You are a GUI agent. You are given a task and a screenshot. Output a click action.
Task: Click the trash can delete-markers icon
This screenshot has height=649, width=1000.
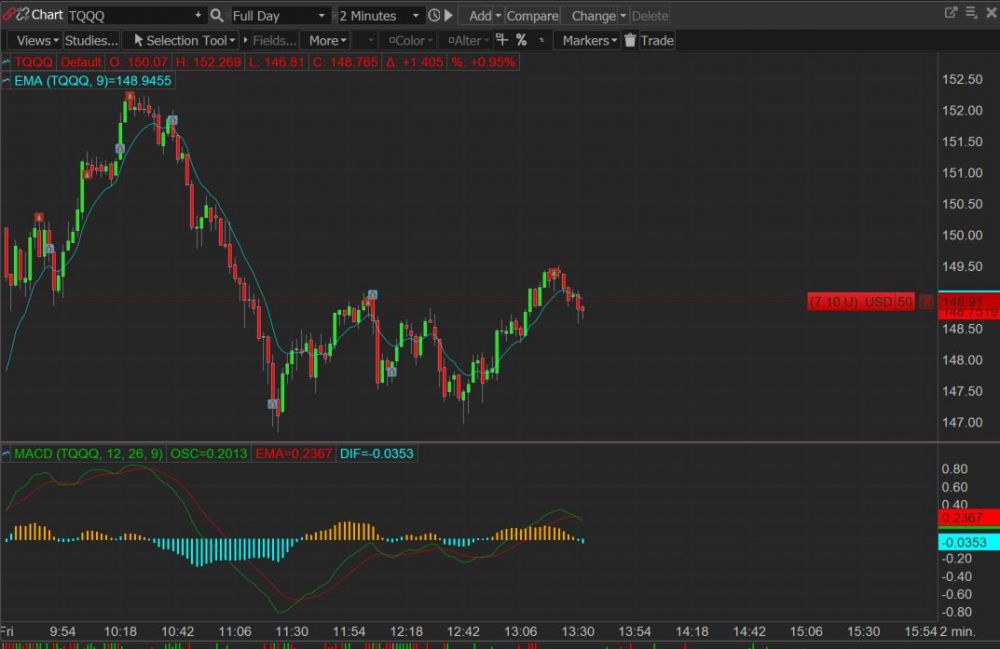(630, 40)
